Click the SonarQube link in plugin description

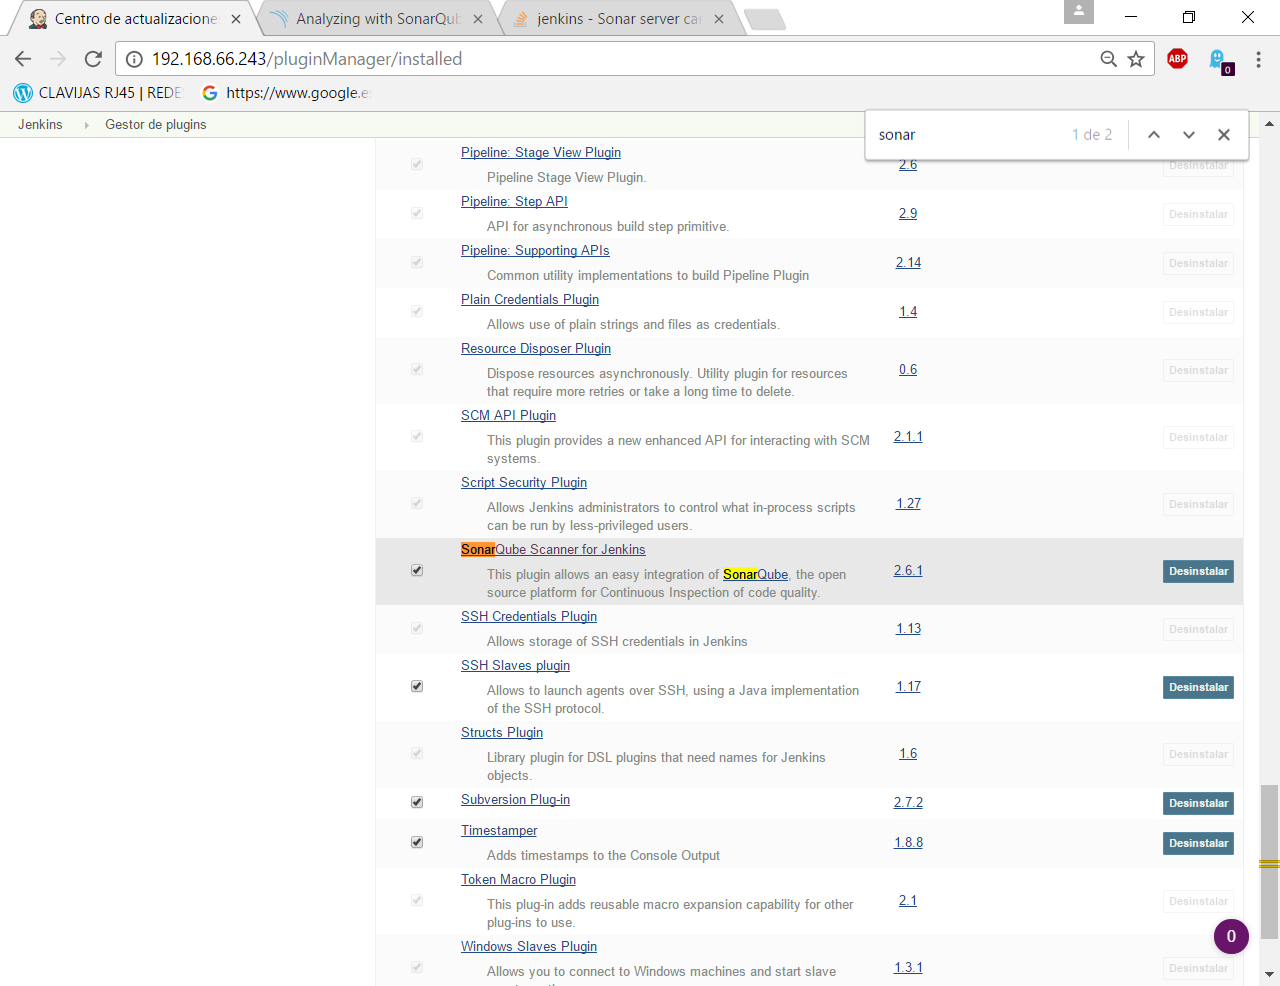[756, 575]
